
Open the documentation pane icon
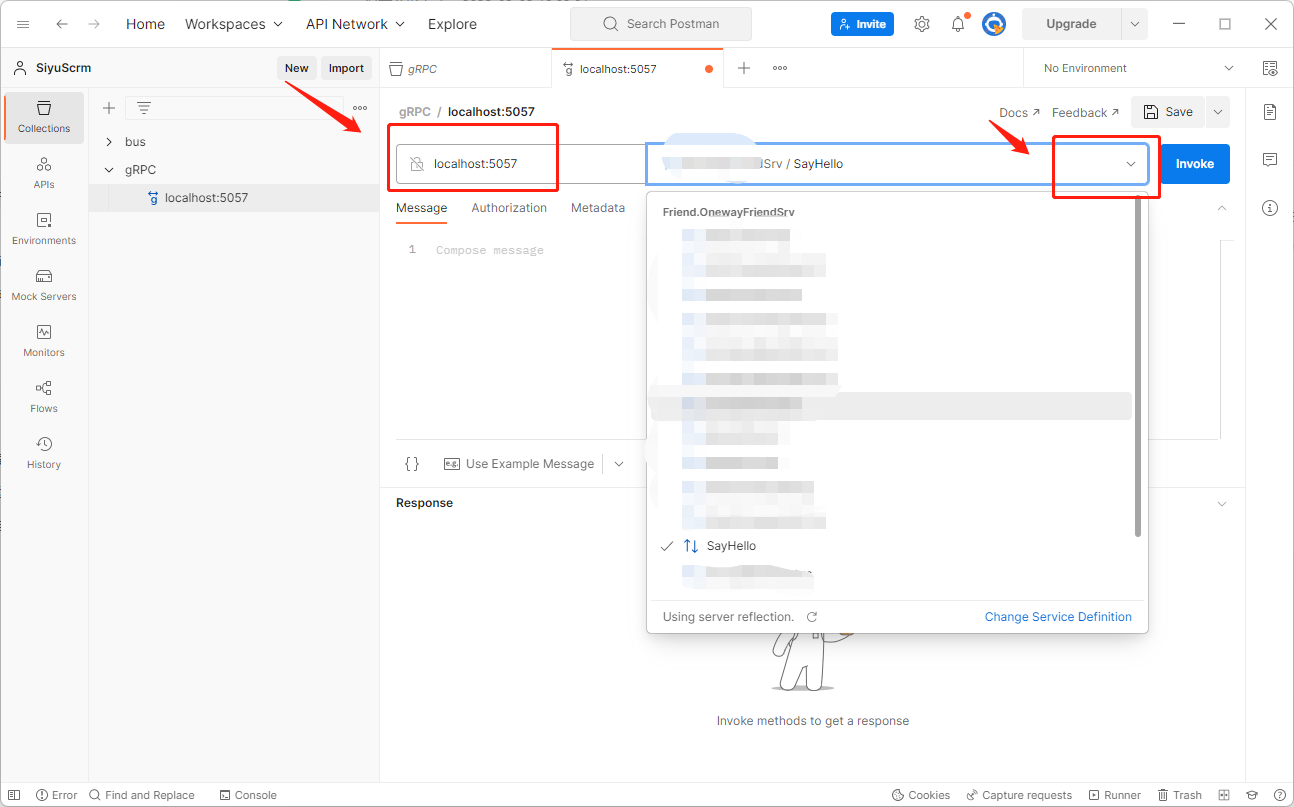(1270, 112)
